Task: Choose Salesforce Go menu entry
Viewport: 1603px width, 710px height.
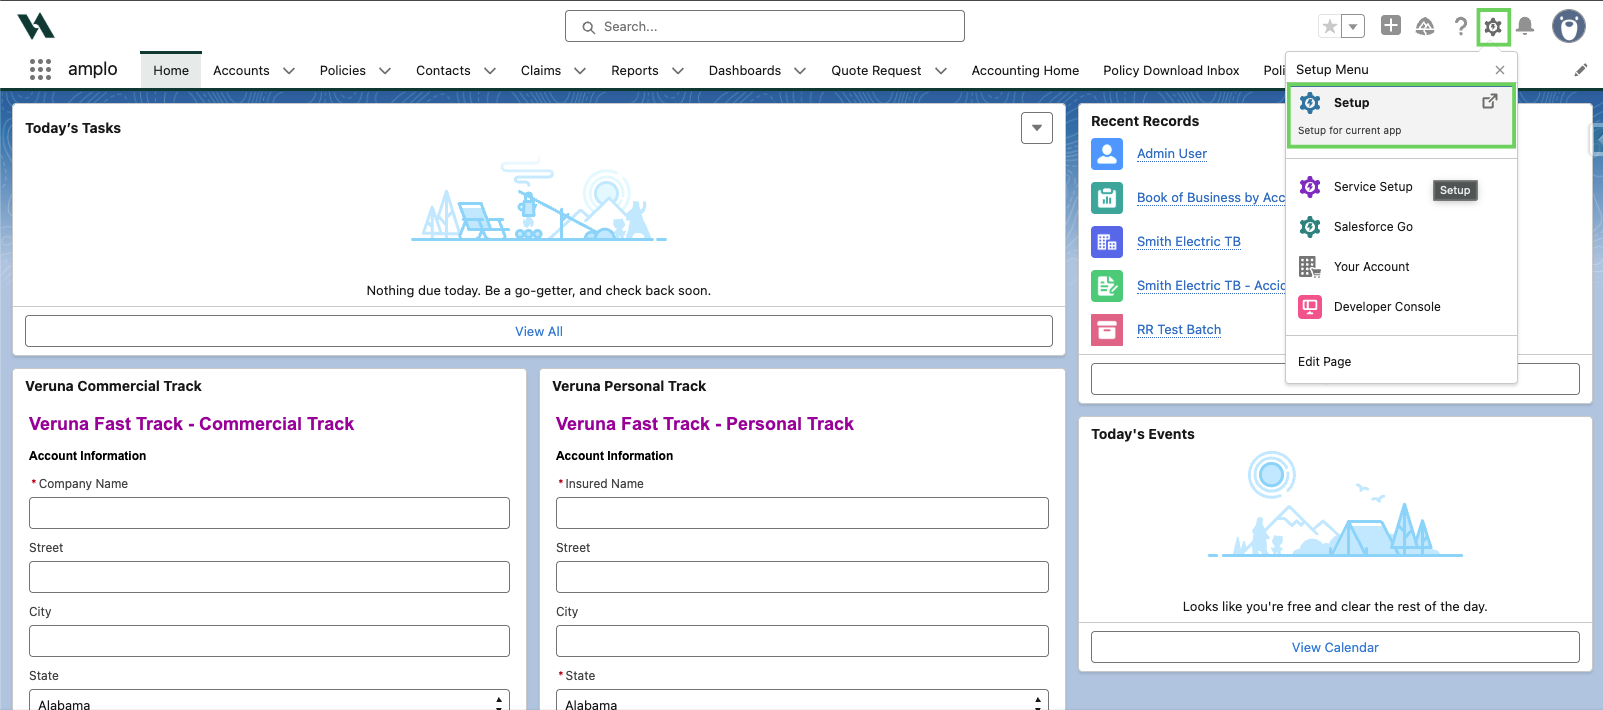Action: (x=1372, y=227)
